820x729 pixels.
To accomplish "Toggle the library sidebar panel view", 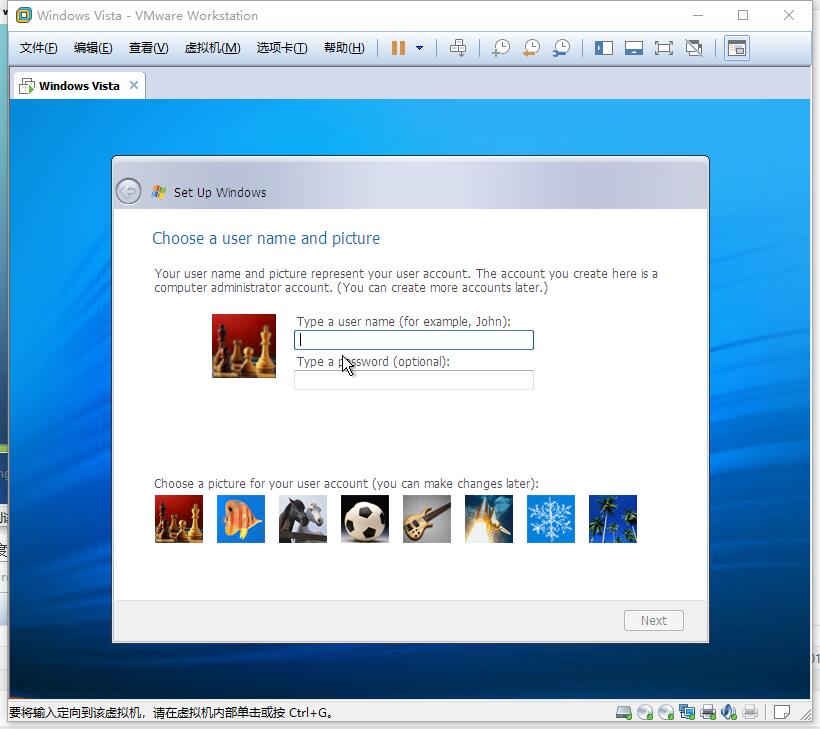I will (603, 48).
